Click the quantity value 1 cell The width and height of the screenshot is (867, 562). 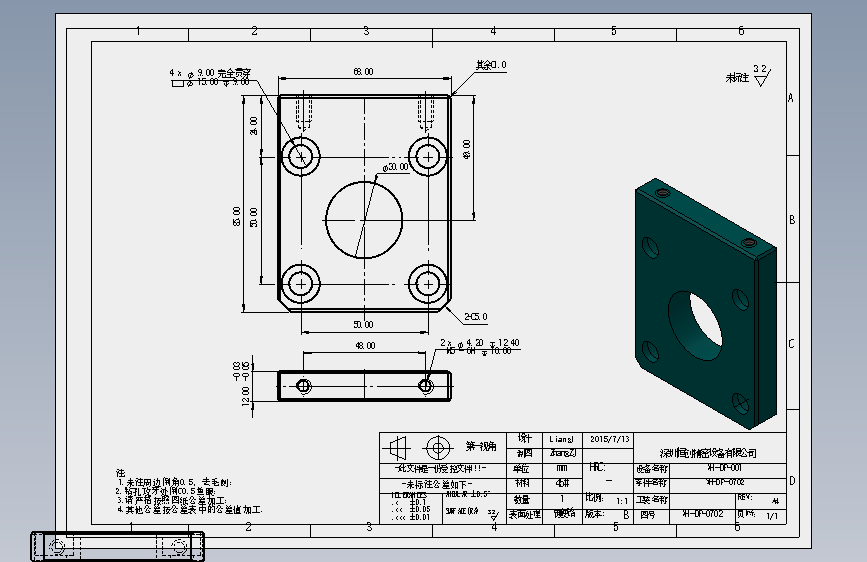pos(562,499)
